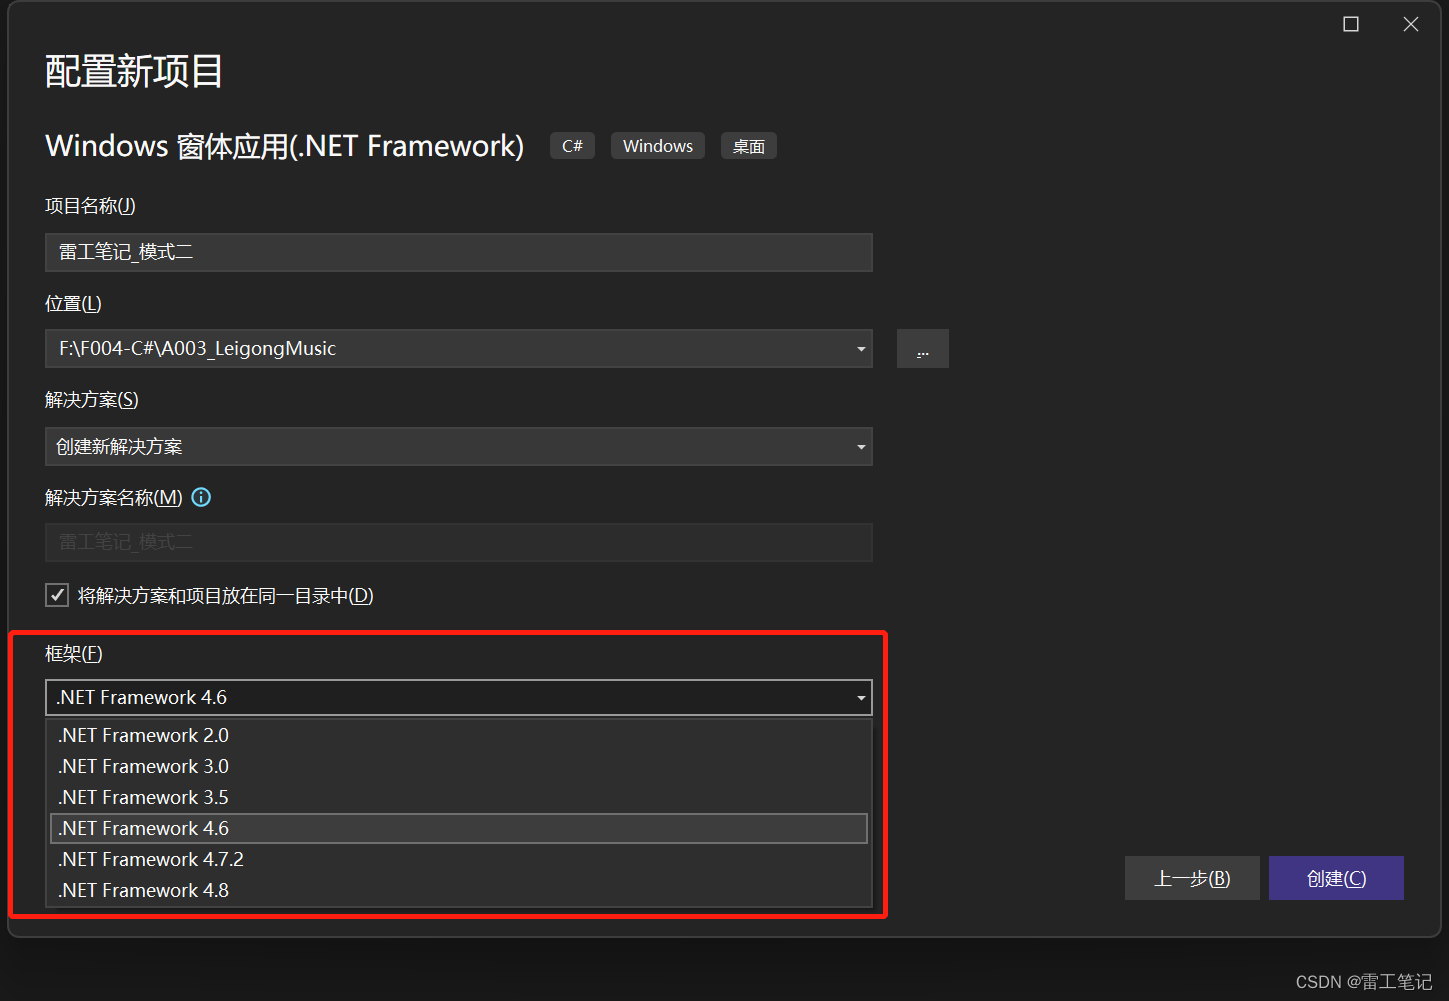1449x1001 pixels.
Task: Open the 位置 path dropdown arrow
Action: 860,349
